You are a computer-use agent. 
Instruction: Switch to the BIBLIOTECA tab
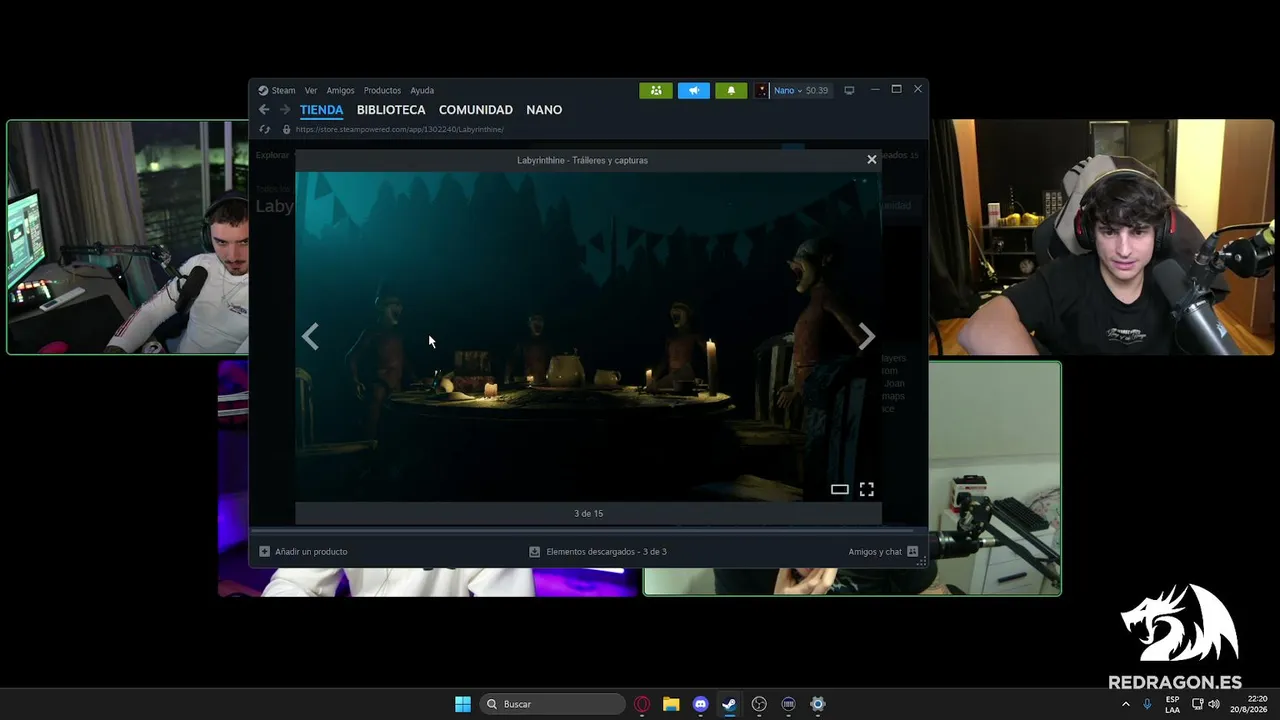[x=391, y=110]
